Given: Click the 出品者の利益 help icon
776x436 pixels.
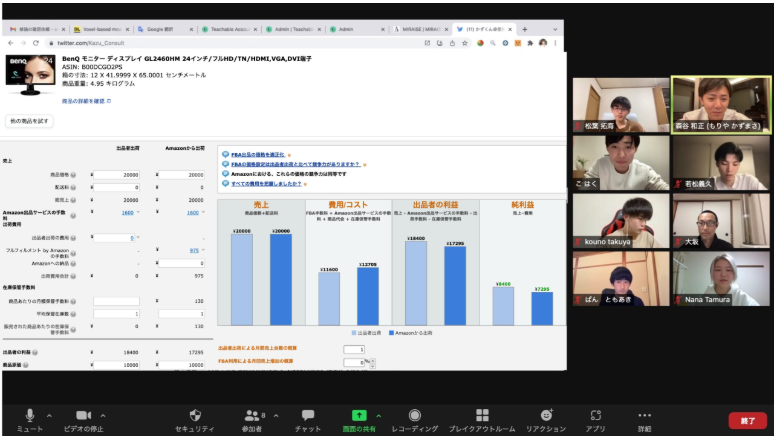Looking at the screenshot, I should coord(35,352).
